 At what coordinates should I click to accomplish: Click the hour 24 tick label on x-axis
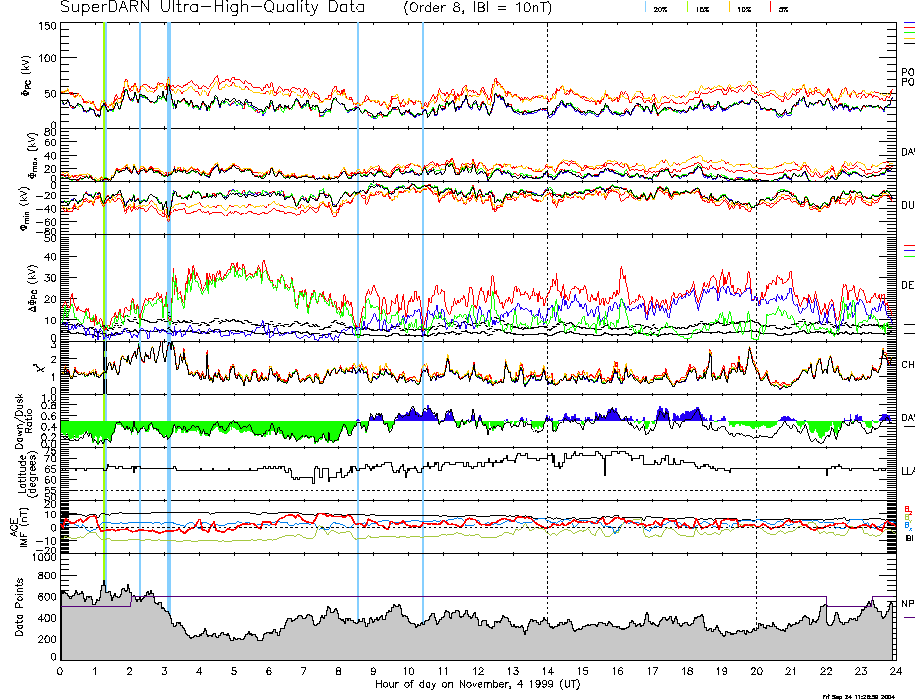(894, 671)
